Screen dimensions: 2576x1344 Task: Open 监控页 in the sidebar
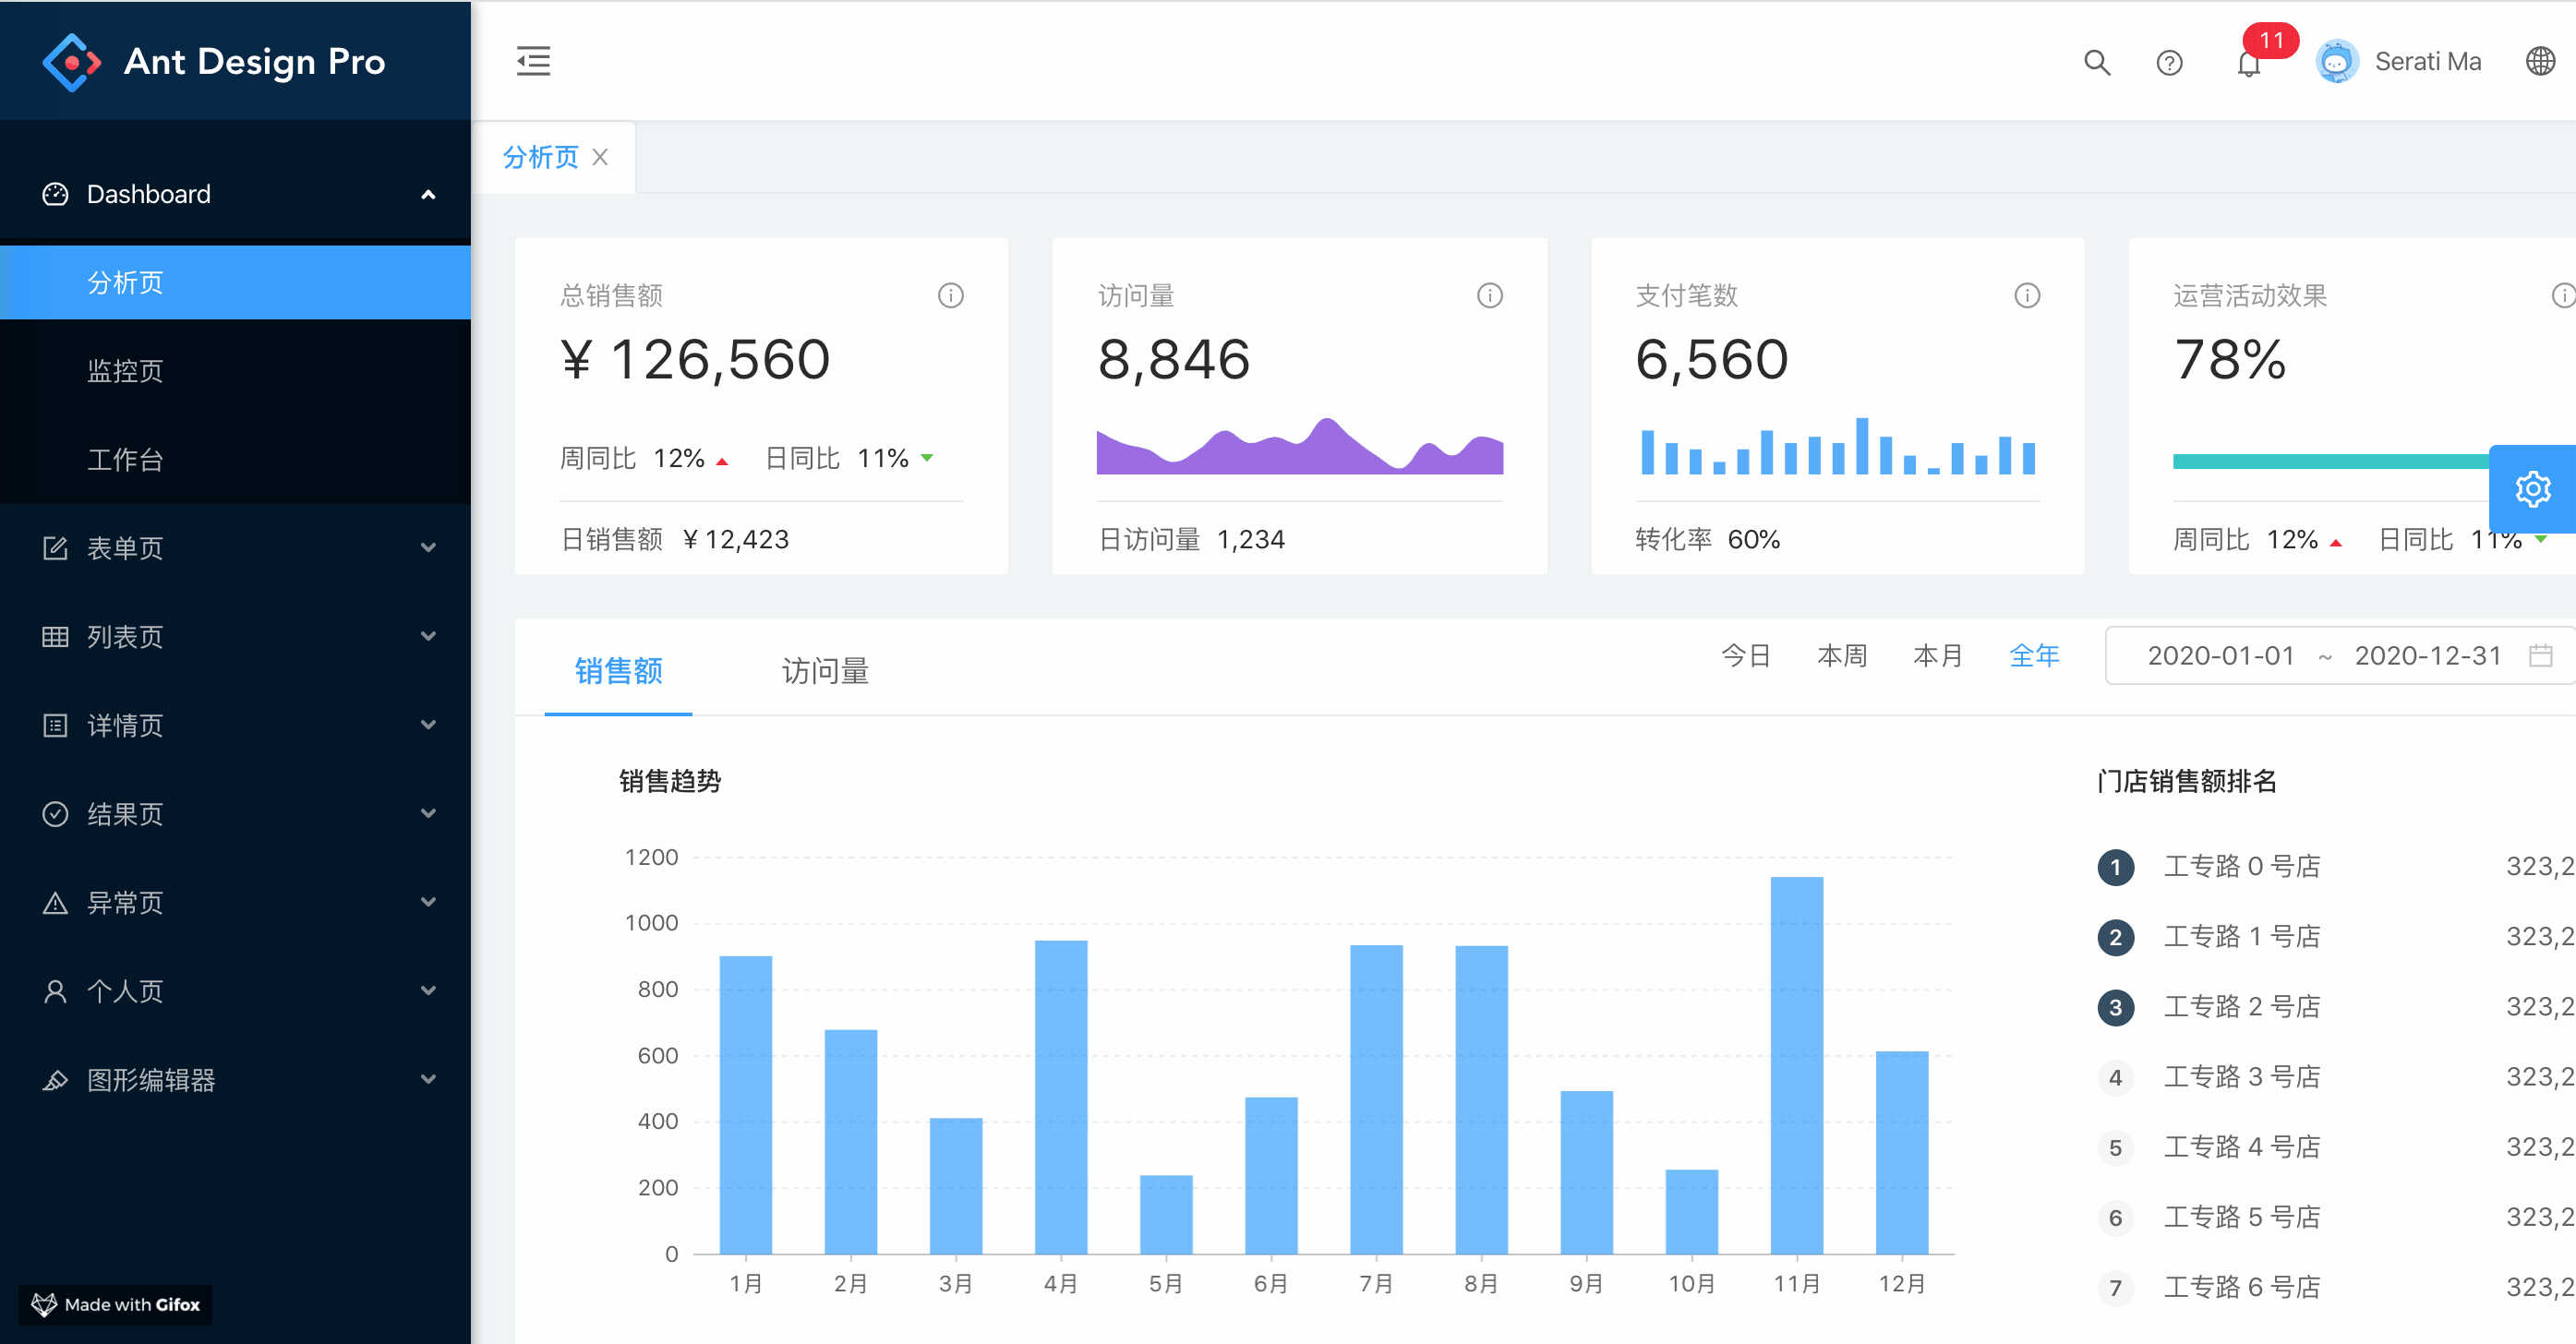(x=125, y=371)
